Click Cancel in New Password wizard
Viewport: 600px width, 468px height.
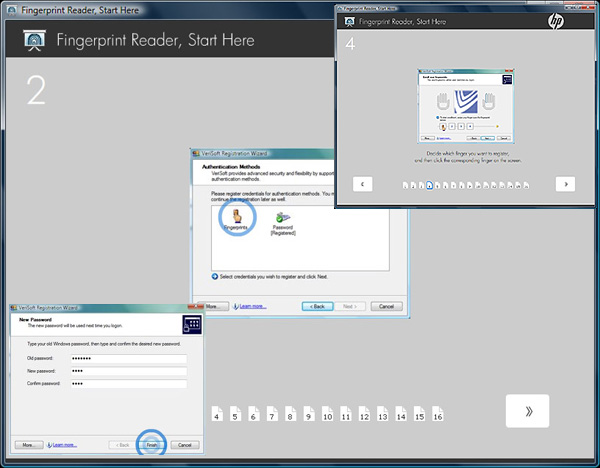pyautogui.click(x=184, y=445)
